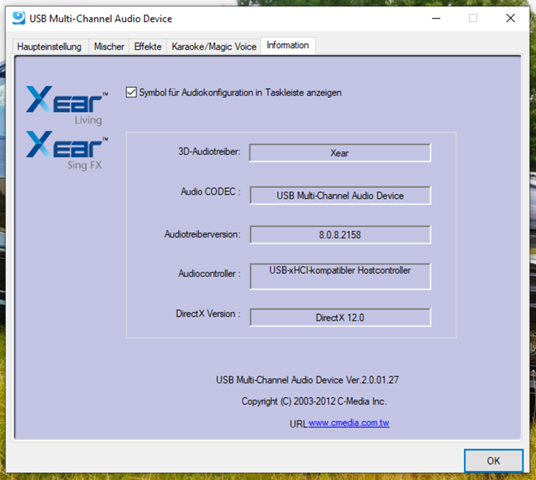This screenshot has height=480, width=536.
Task: Open the Mischer tab
Action: pyautogui.click(x=109, y=46)
